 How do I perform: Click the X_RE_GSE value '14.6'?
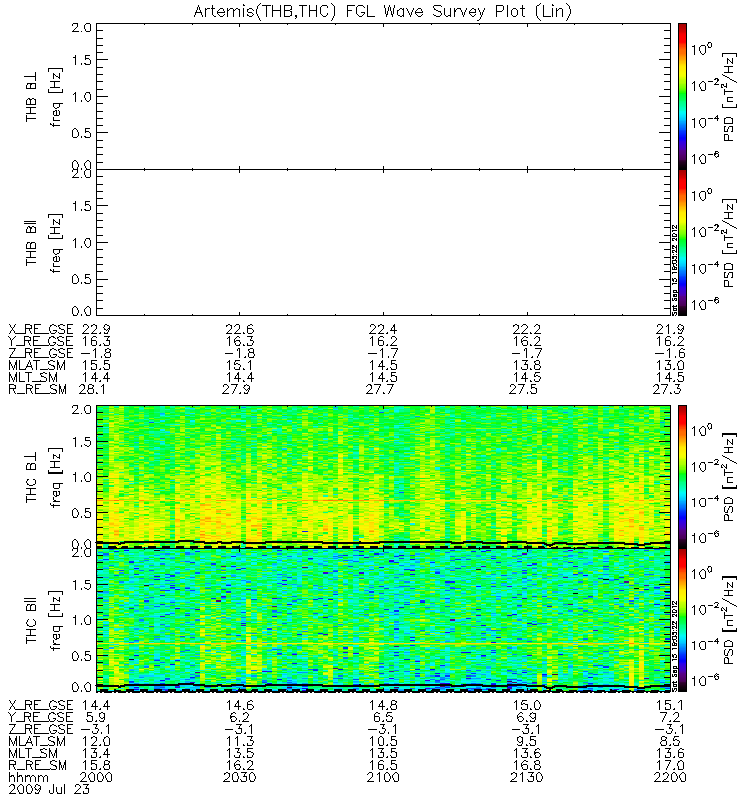tap(240, 705)
